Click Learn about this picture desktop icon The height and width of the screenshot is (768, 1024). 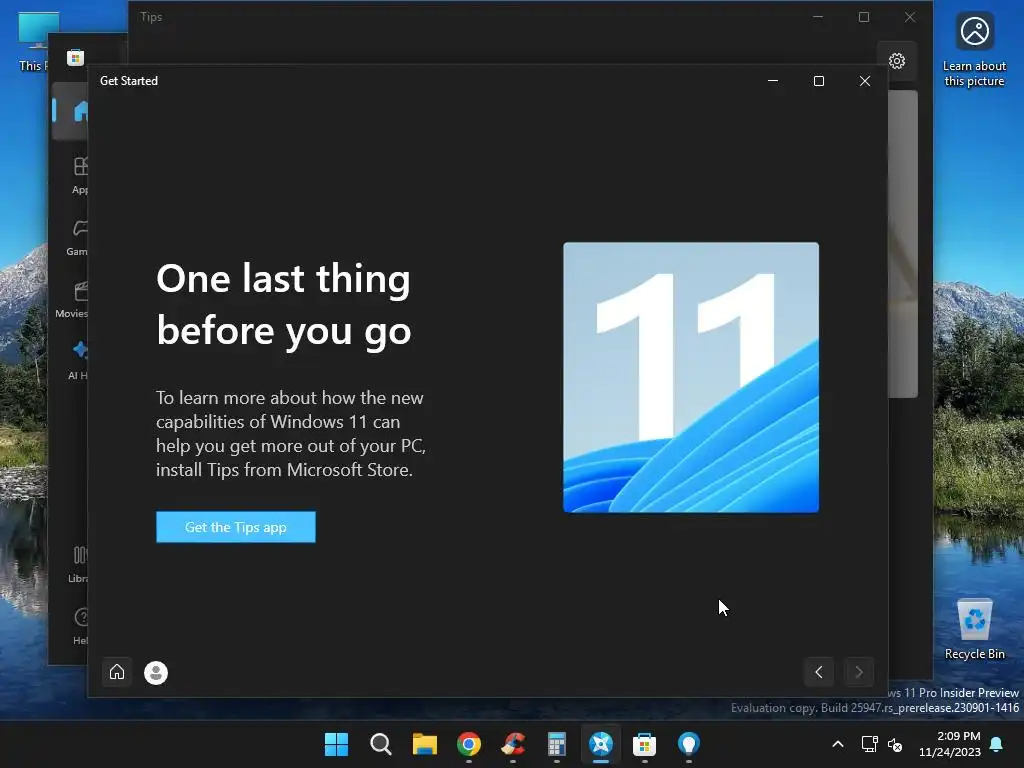pyautogui.click(x=974, y=50)
